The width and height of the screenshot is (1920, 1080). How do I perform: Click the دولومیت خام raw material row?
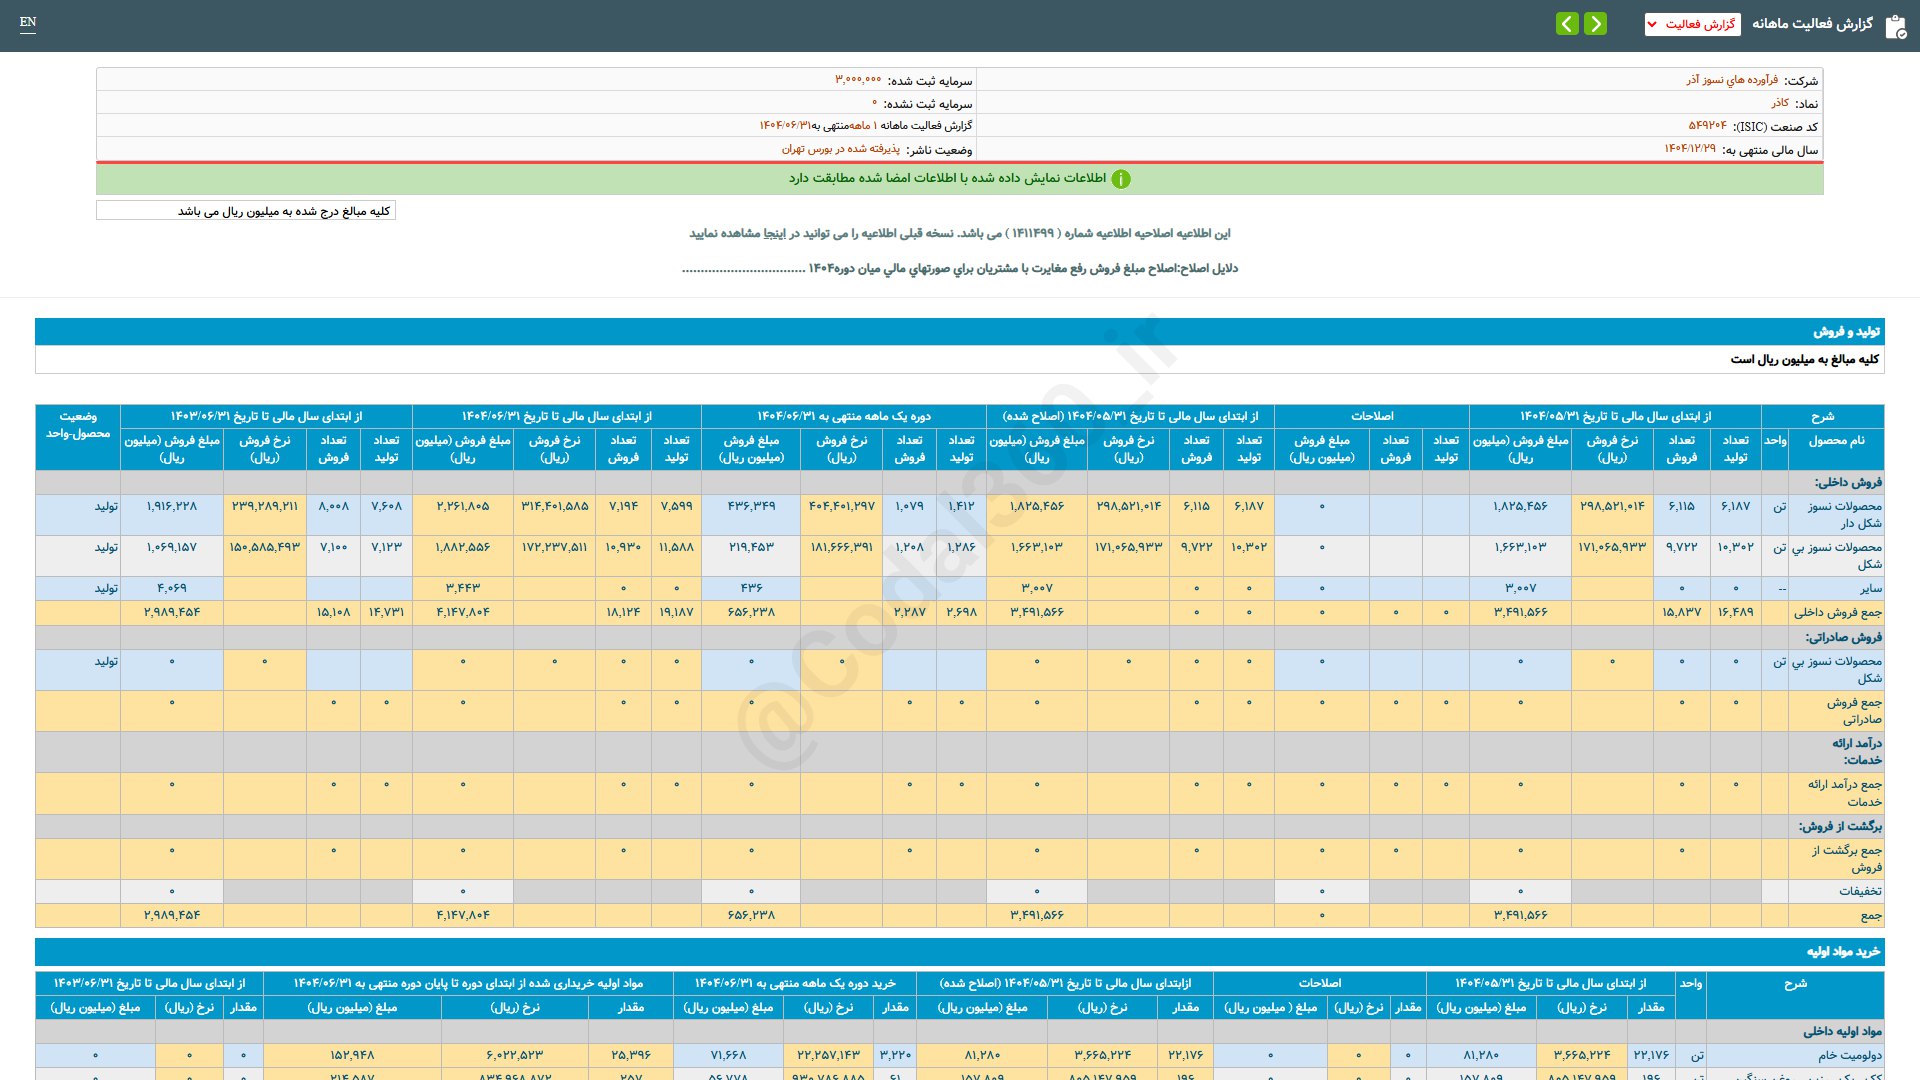click(1849, 1055)
